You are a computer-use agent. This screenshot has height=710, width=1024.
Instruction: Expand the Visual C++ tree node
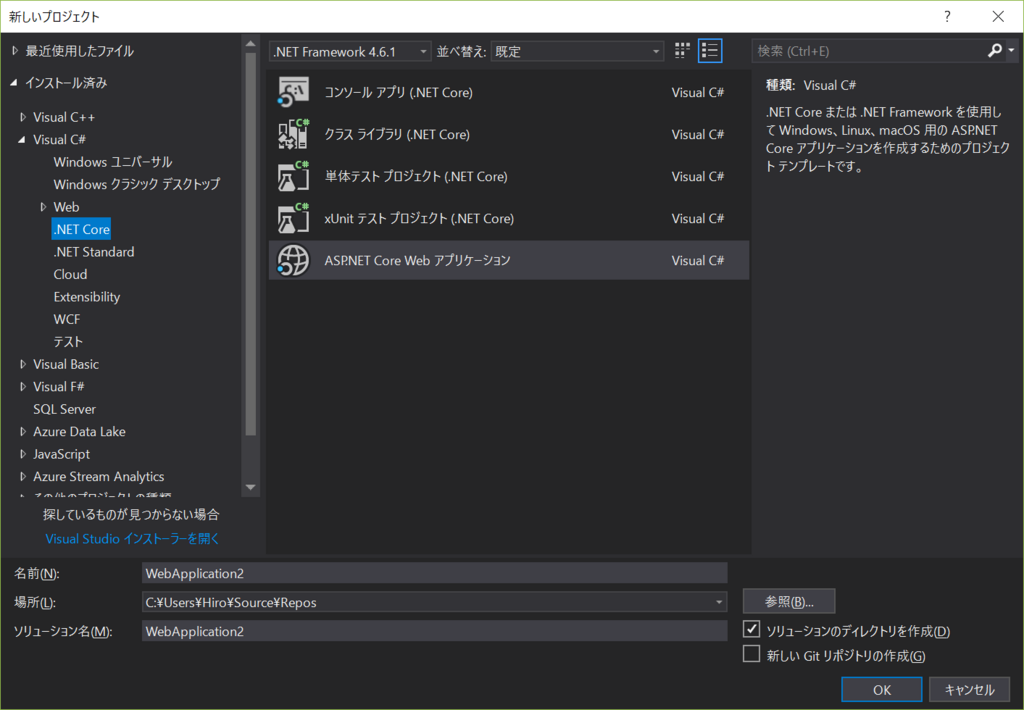pyautogui.click(x=23, y=118)
